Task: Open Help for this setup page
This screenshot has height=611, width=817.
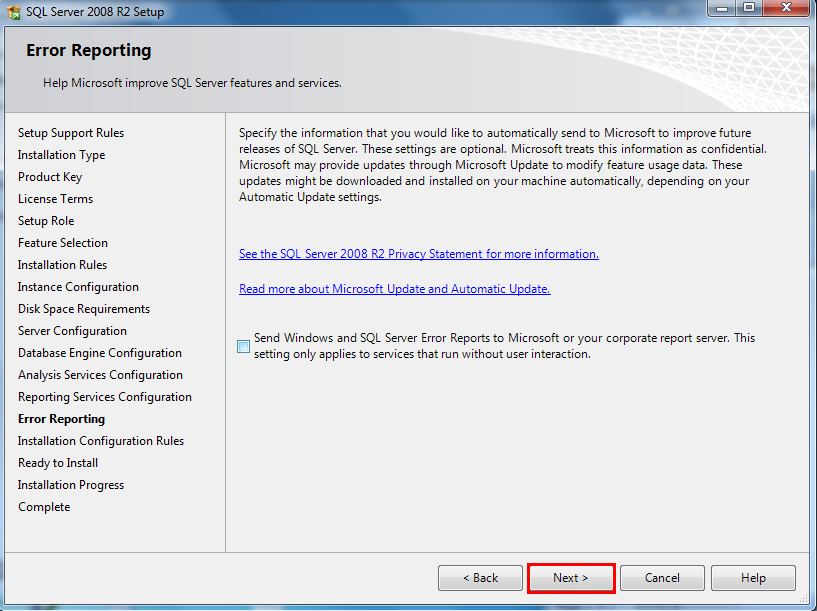Action: [753, 578]
